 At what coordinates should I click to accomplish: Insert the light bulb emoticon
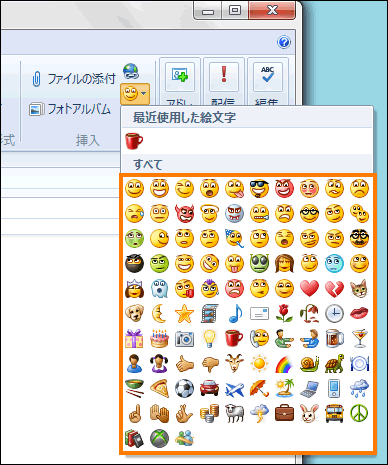[210, 338]
